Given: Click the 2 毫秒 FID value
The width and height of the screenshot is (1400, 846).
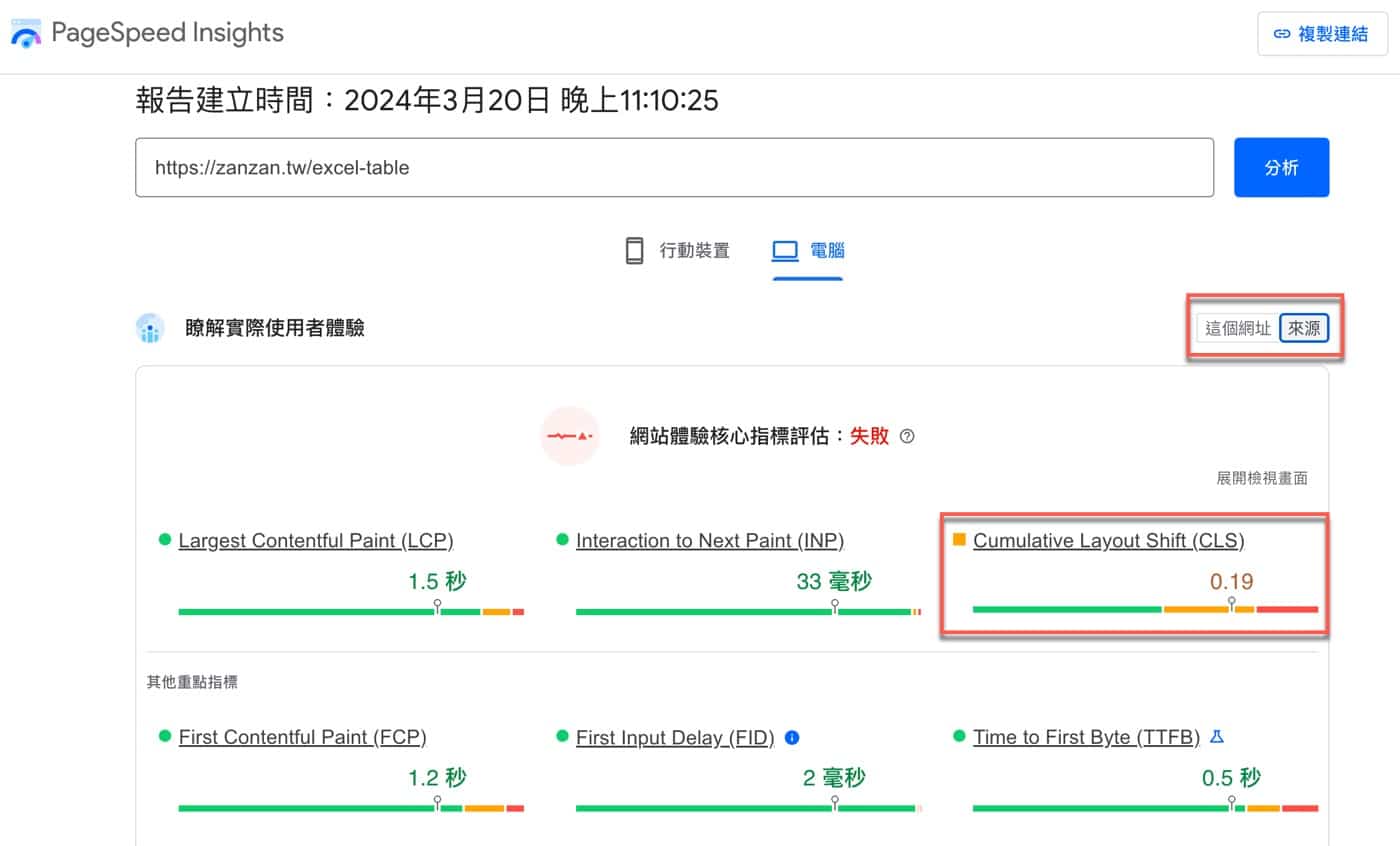Looking at the screenshot, I should click(834, 778).
